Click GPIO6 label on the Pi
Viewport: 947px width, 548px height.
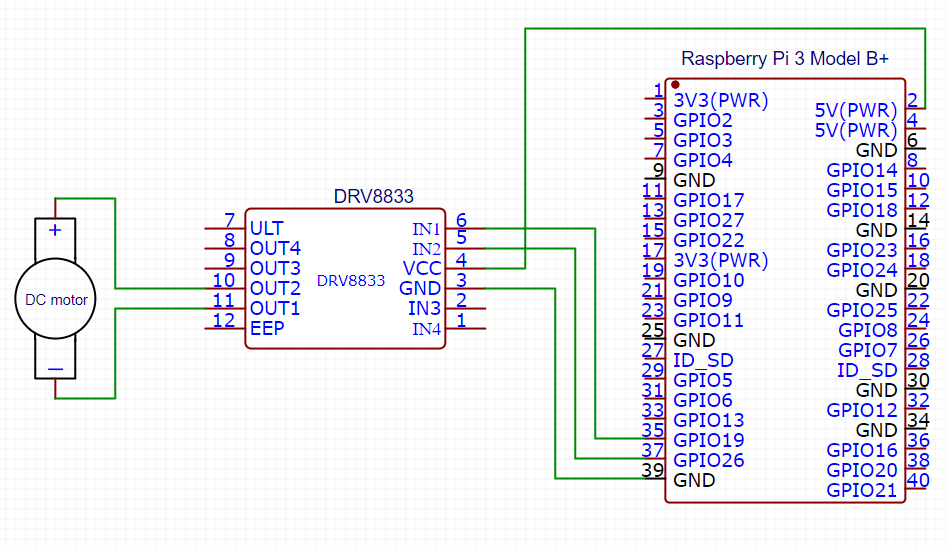(702, 401)
